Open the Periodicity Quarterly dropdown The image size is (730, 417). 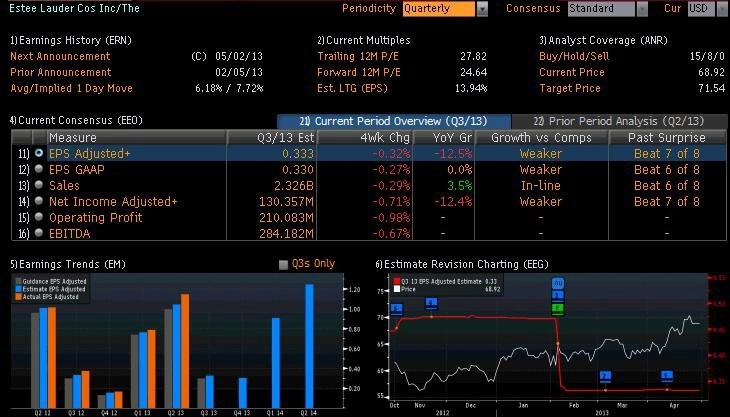point(445,8)
